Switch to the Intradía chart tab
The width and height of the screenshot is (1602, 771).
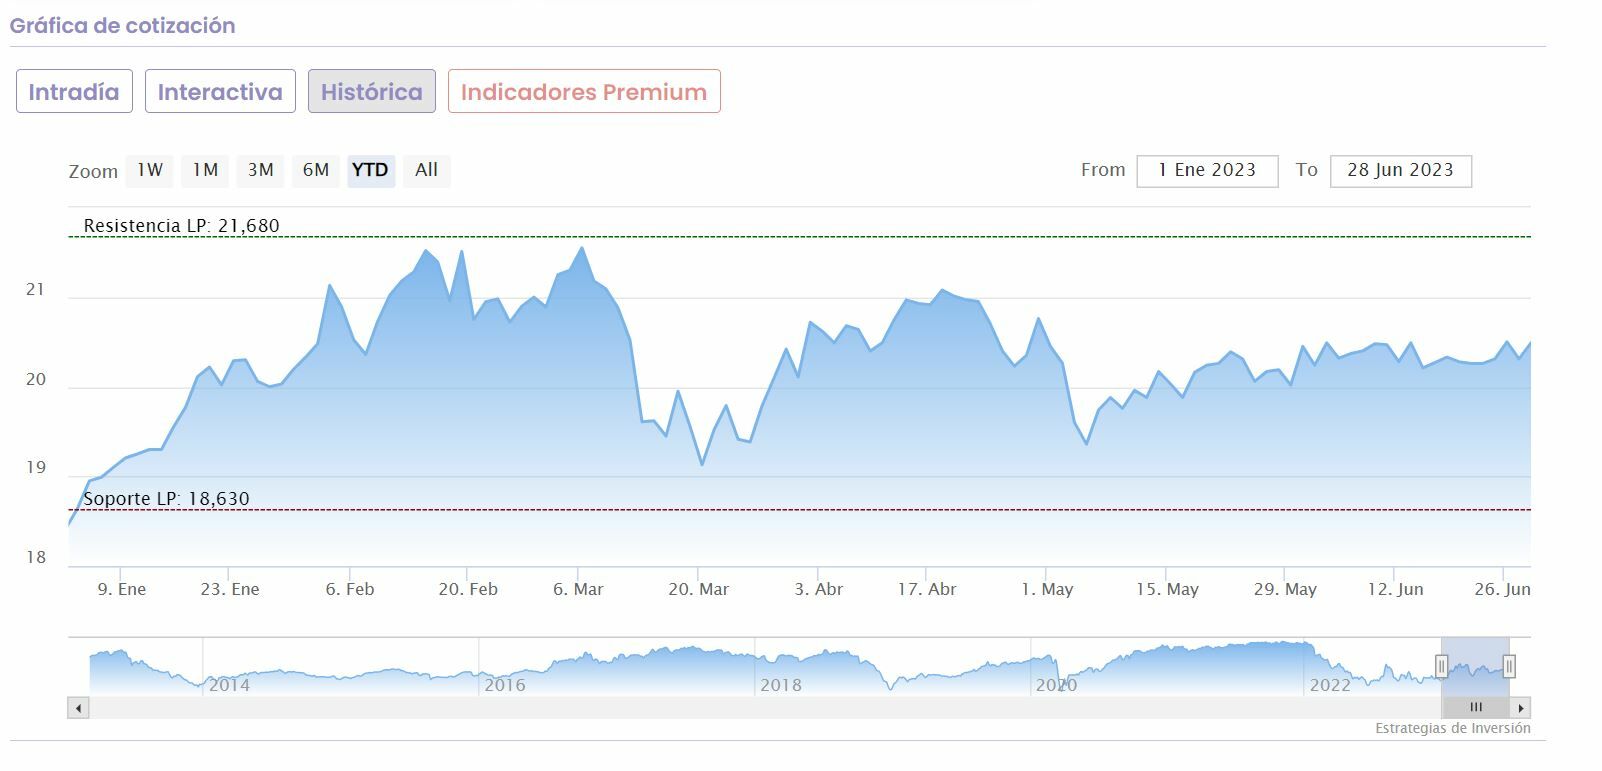[x=74, y=92]
